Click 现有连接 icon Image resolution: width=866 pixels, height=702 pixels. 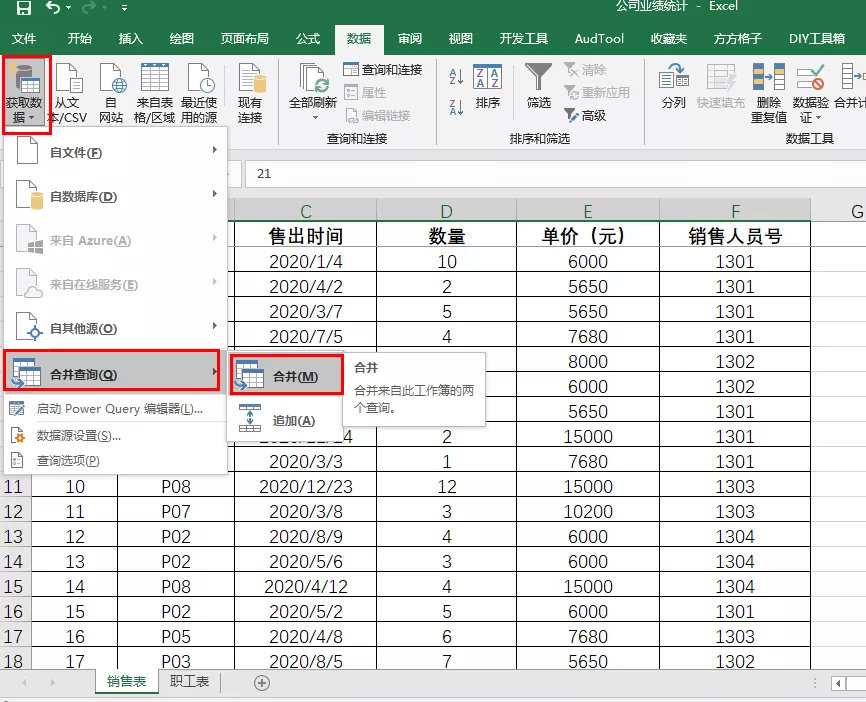tap(251, 77)
